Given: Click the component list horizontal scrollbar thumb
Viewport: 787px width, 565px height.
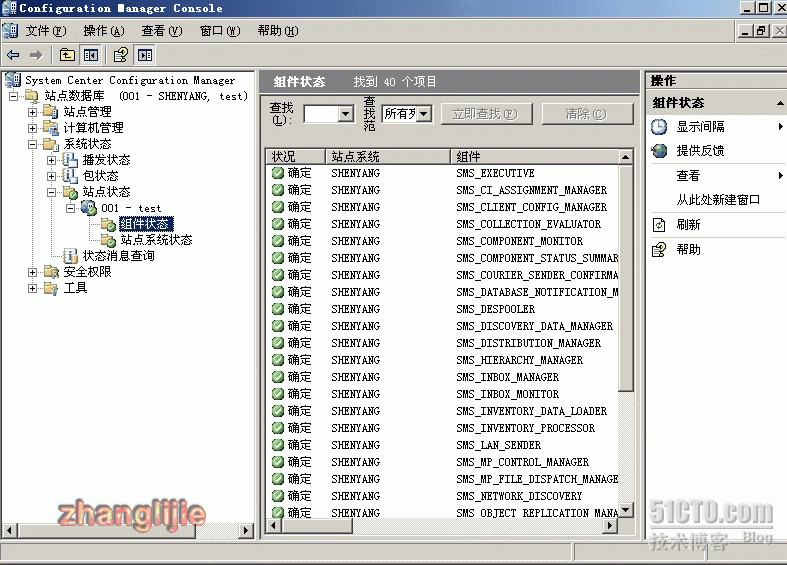Looking at the screenshot, I should pyautogui.click(x=317, y=526).
